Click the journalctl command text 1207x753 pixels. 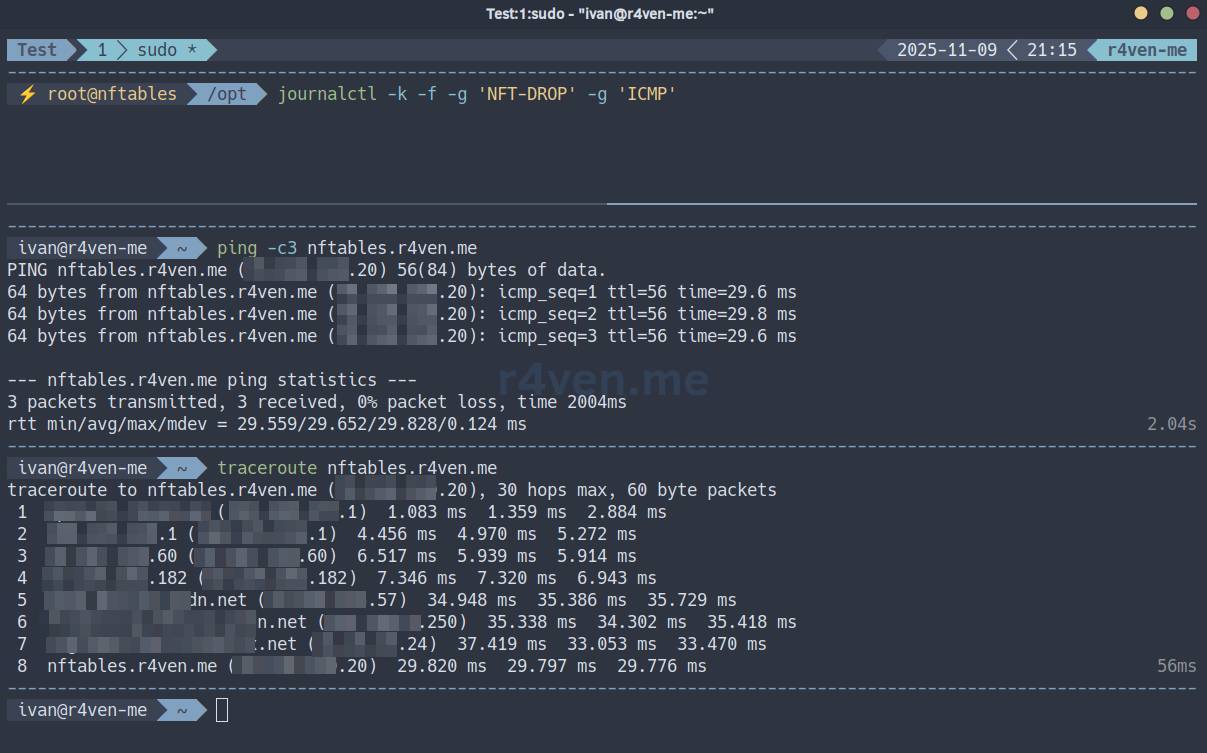(327, 94)
